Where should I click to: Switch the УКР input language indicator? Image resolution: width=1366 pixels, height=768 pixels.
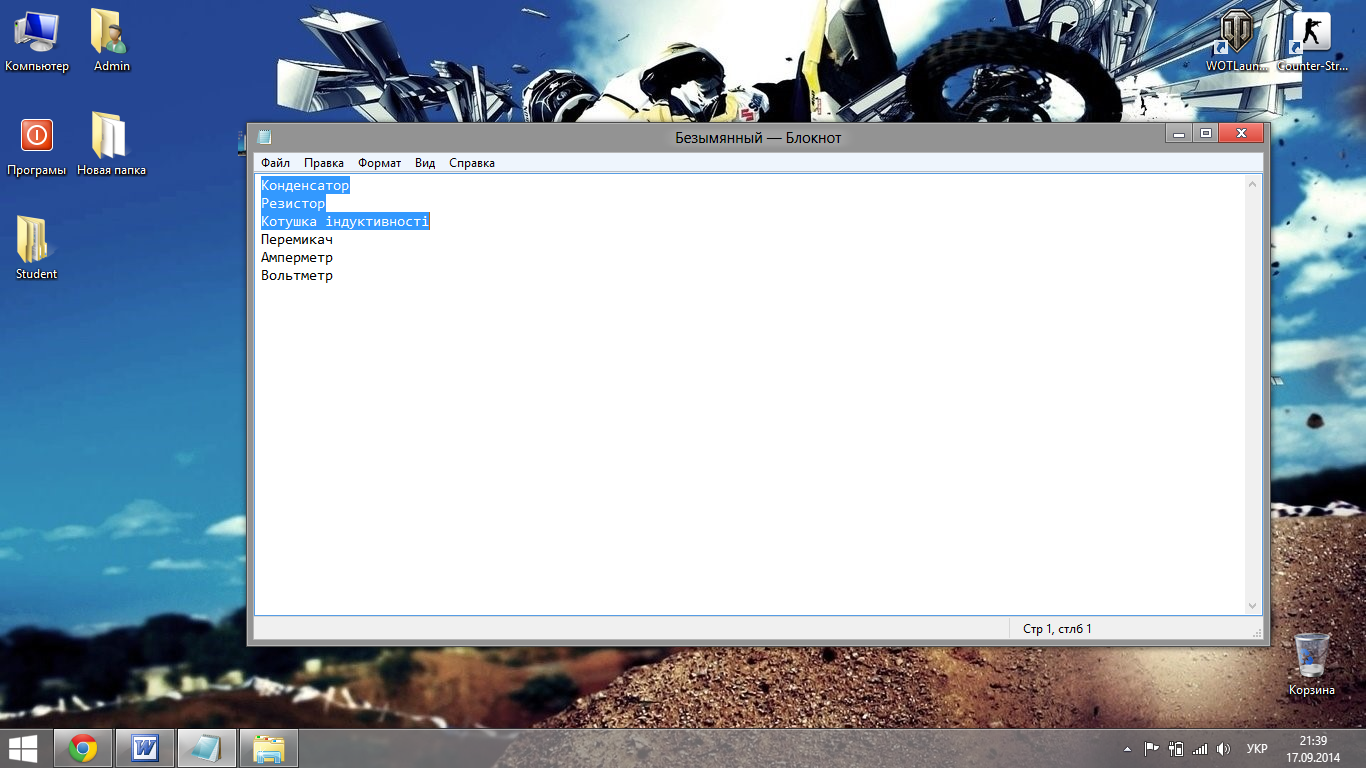pos(1257,748)
